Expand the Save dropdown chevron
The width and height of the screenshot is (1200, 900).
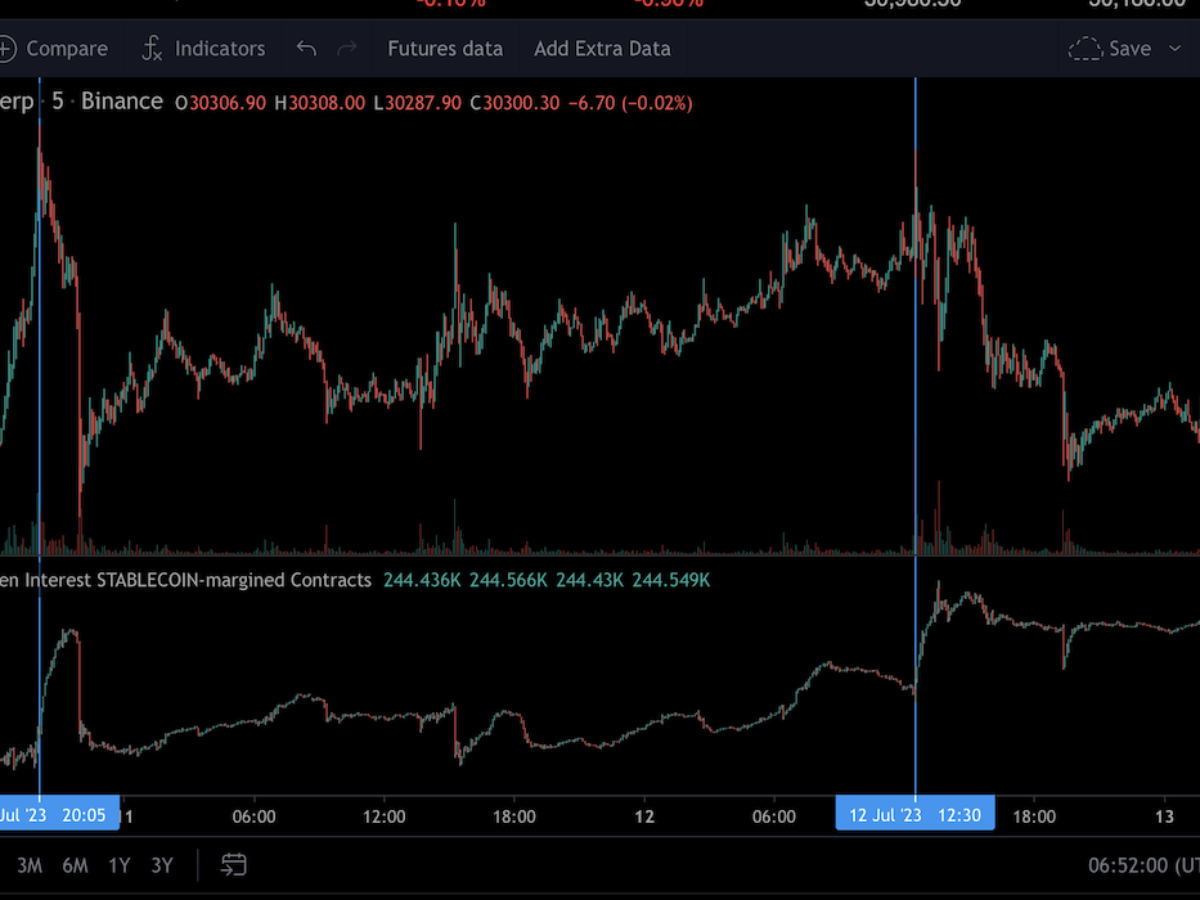click(x=1175, y=48)
